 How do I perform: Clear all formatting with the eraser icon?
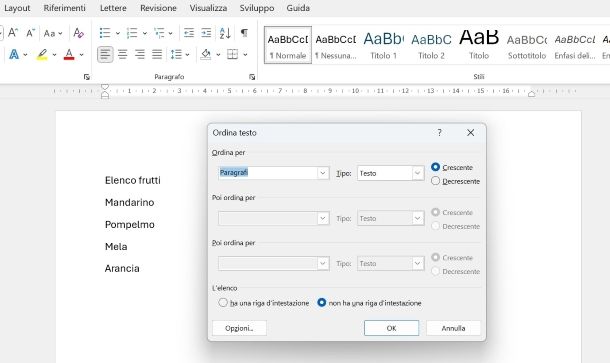point(78,33)
